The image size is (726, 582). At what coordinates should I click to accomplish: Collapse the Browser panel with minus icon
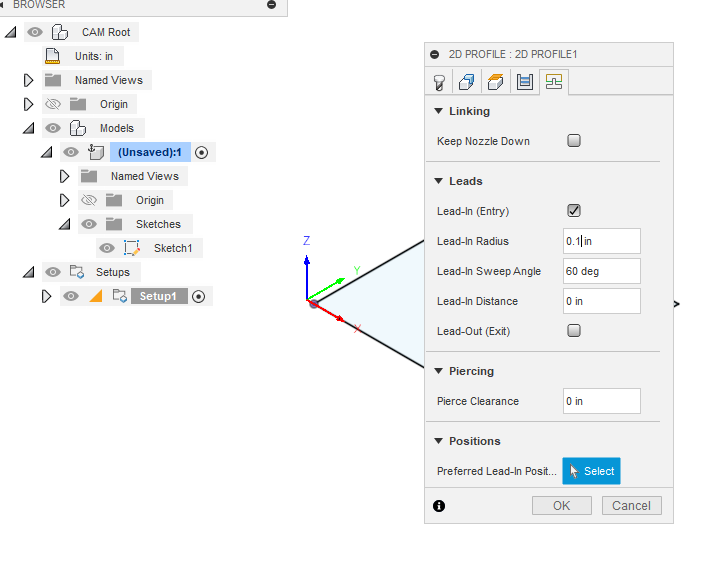point(272,5)
